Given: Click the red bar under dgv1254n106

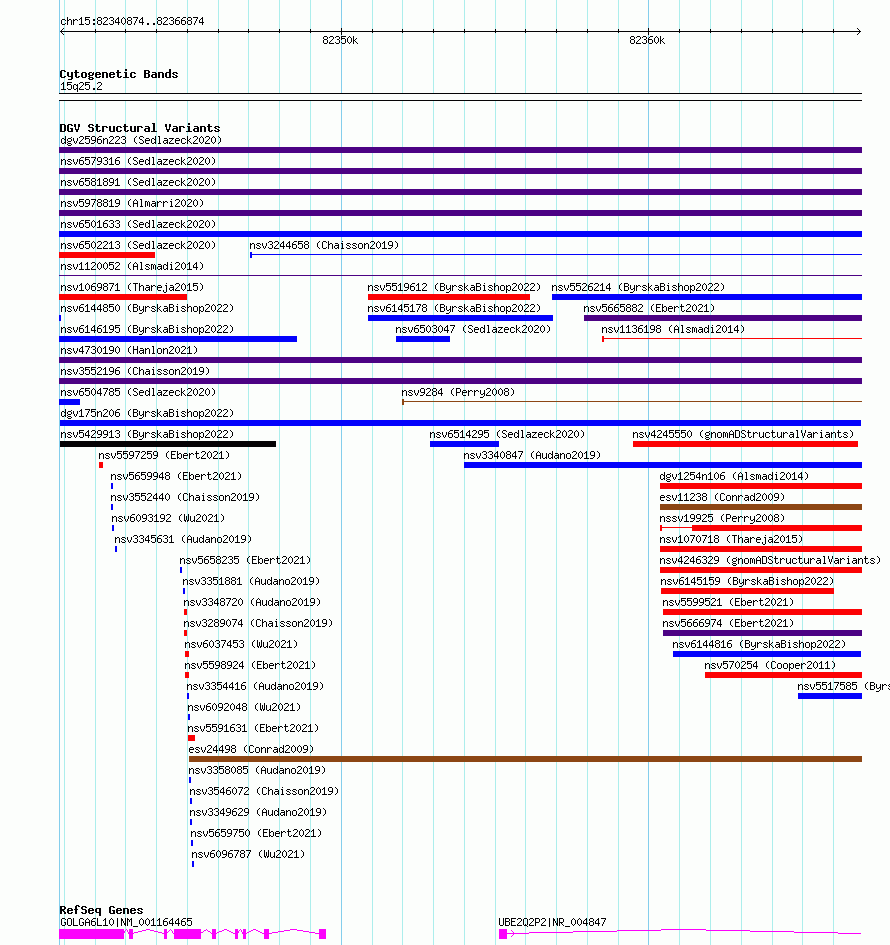Looking at the screenshot, I should click(x=760, y=486).
